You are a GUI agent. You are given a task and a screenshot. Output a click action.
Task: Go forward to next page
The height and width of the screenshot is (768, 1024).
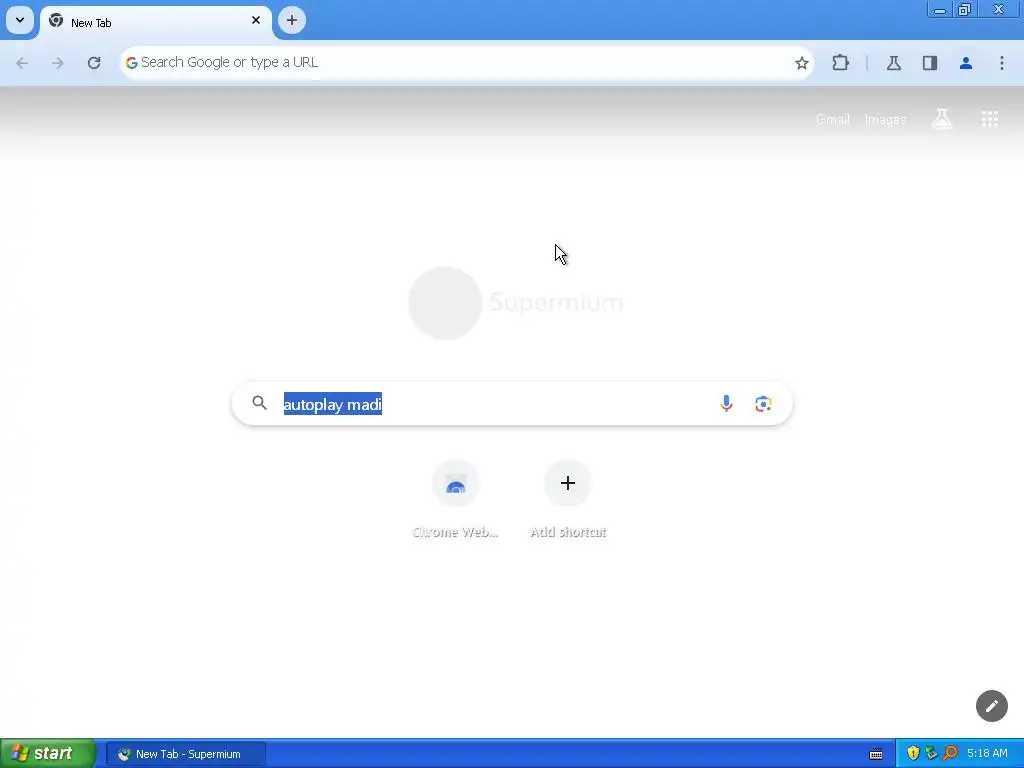tap(58, 63)
